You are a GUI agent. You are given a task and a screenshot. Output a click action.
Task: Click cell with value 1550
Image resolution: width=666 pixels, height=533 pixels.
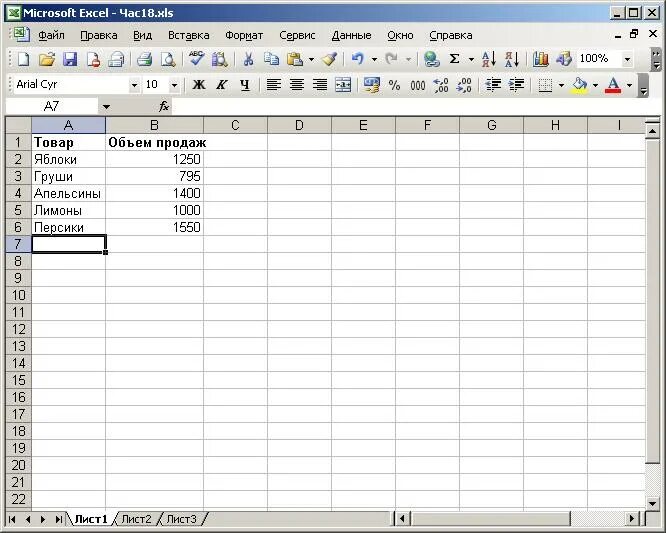click(154, 227)
